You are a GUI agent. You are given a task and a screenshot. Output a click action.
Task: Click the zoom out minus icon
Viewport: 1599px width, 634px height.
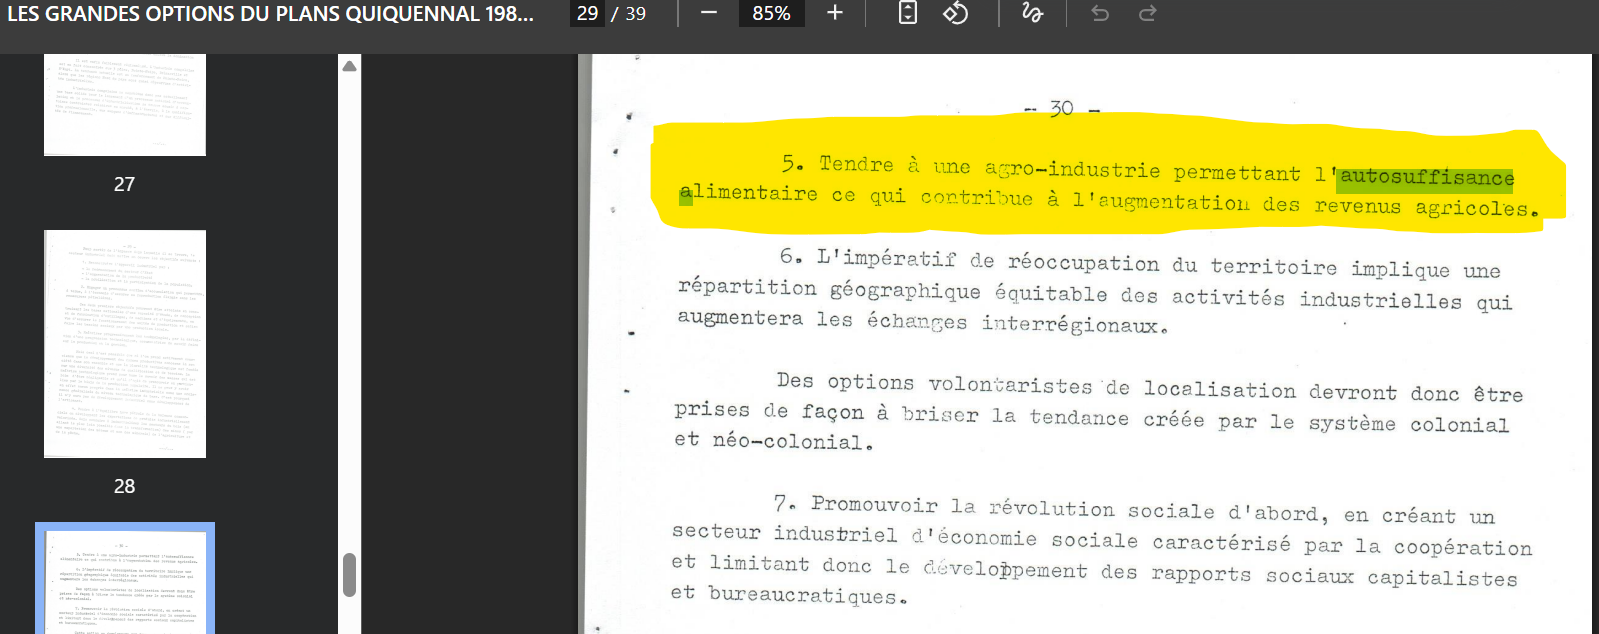(709, 13)
